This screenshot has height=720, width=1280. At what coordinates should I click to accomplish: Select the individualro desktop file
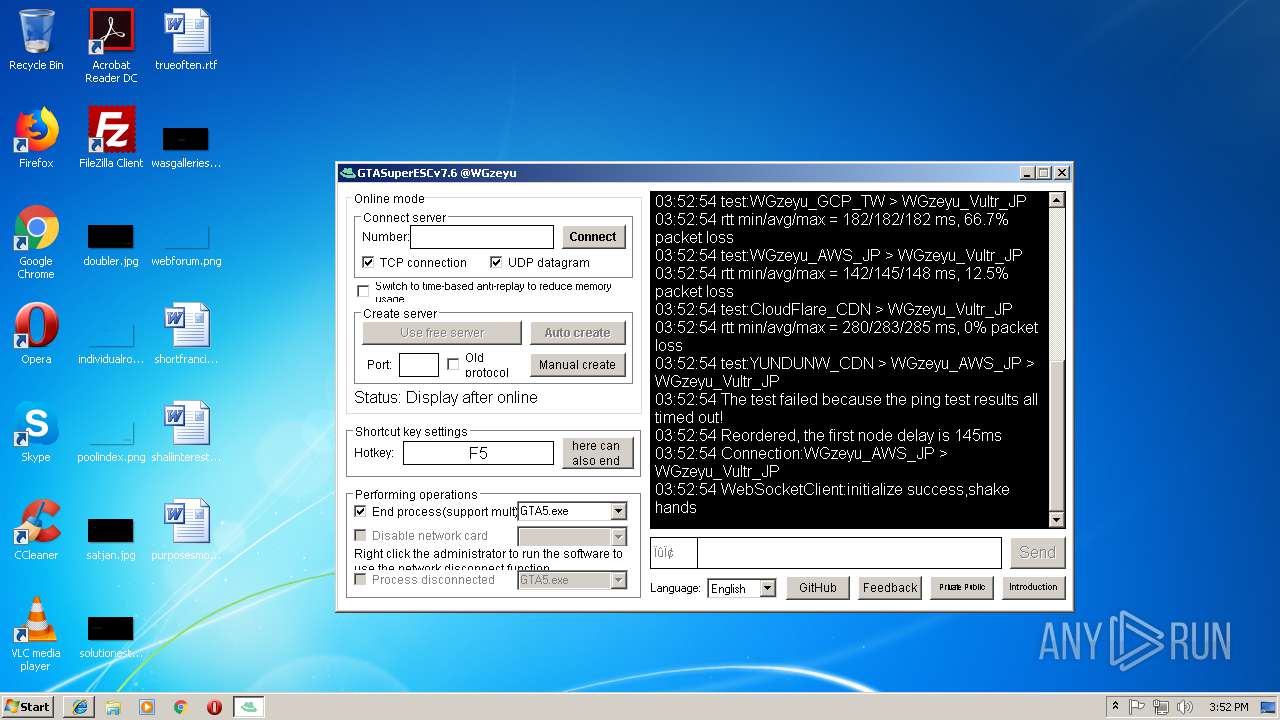click(x=111, y=343)
